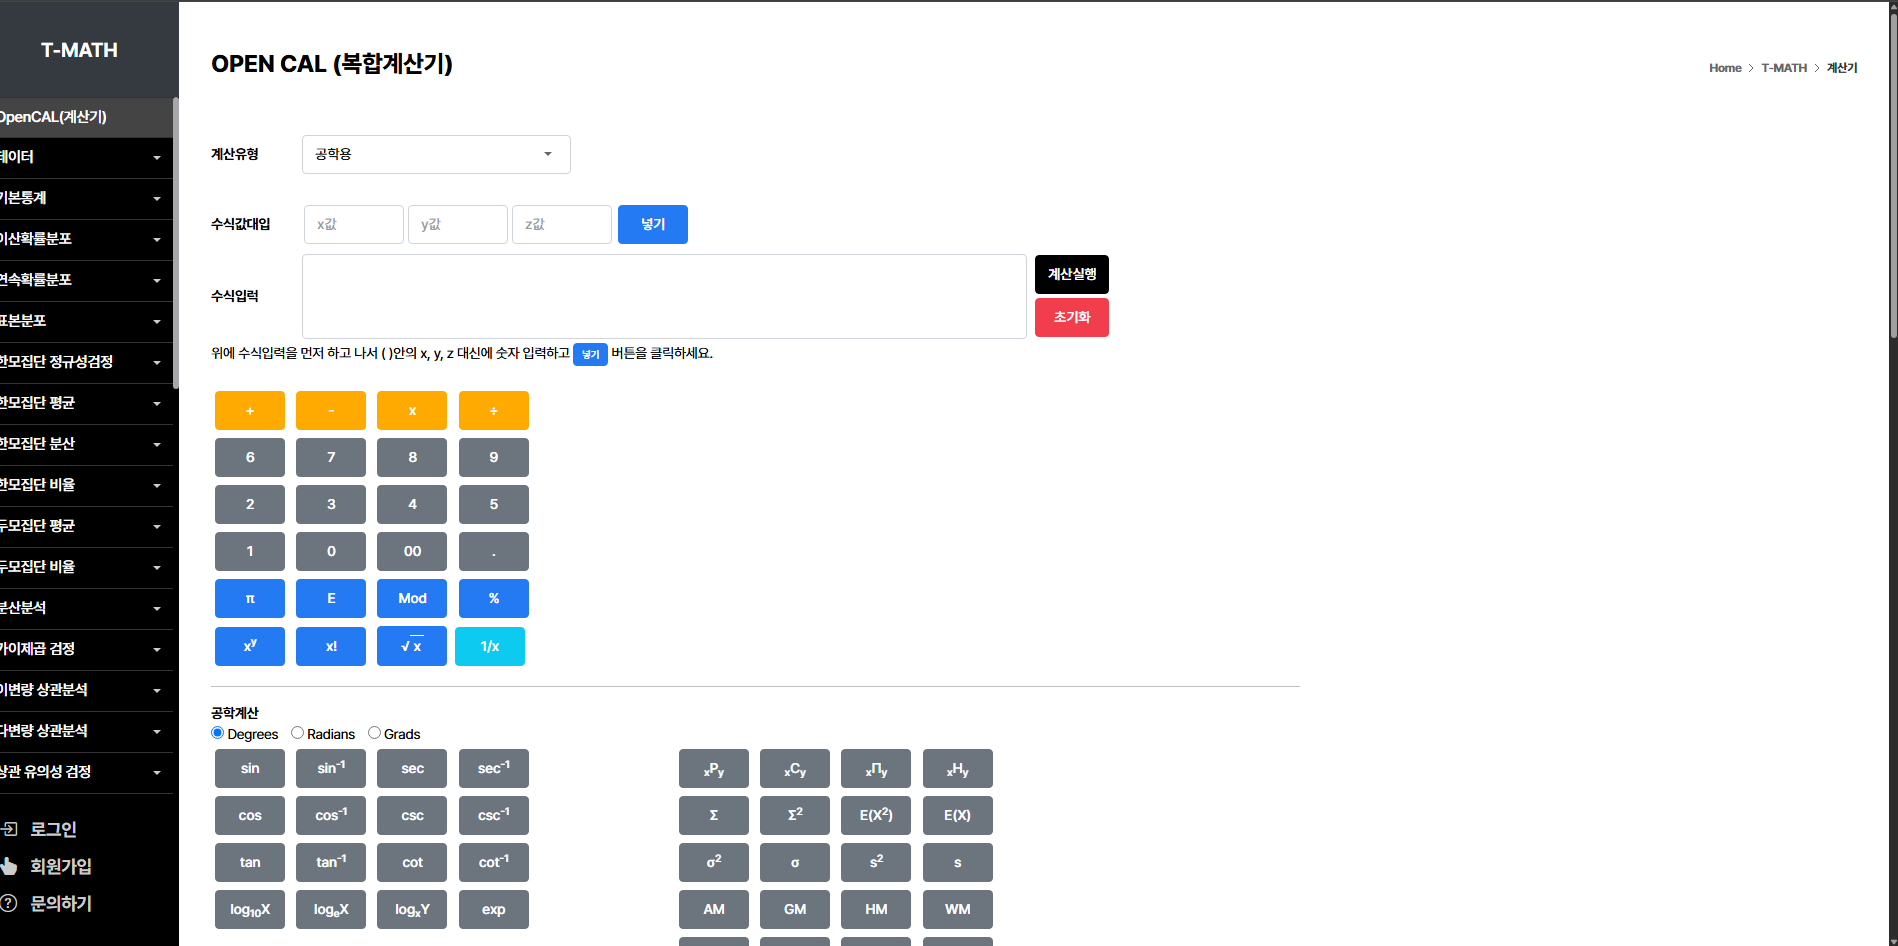This screenshot has height=946, width=1898.
Task: Select the Radians angle unit
Action: click(298, 733)
